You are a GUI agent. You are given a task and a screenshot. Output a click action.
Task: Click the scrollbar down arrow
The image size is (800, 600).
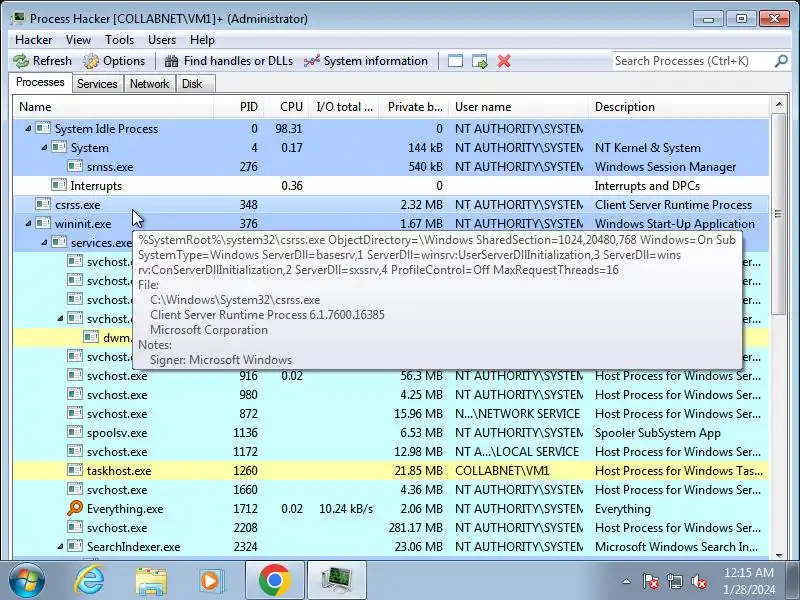pos(779,555)
